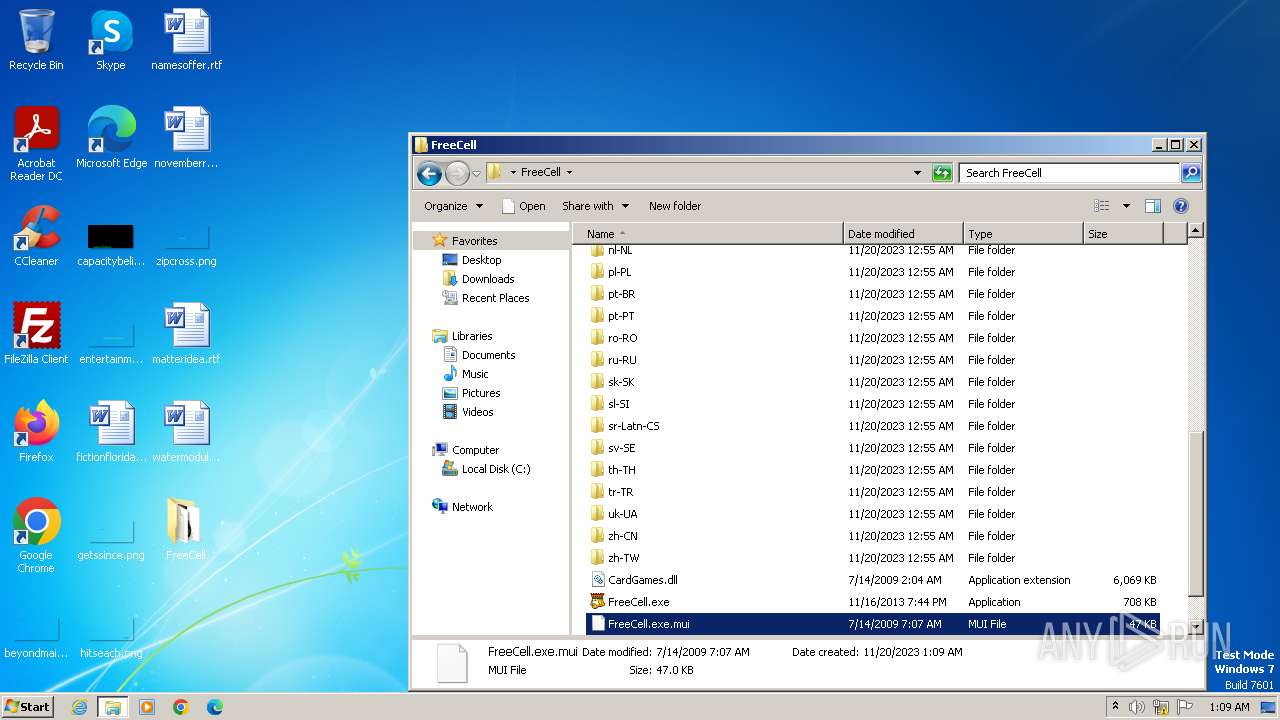Open Explorer help question mark

[x=1180, y=206]
